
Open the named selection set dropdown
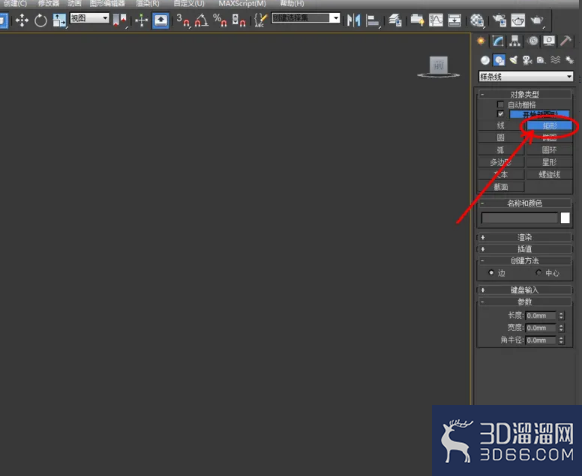306,18
